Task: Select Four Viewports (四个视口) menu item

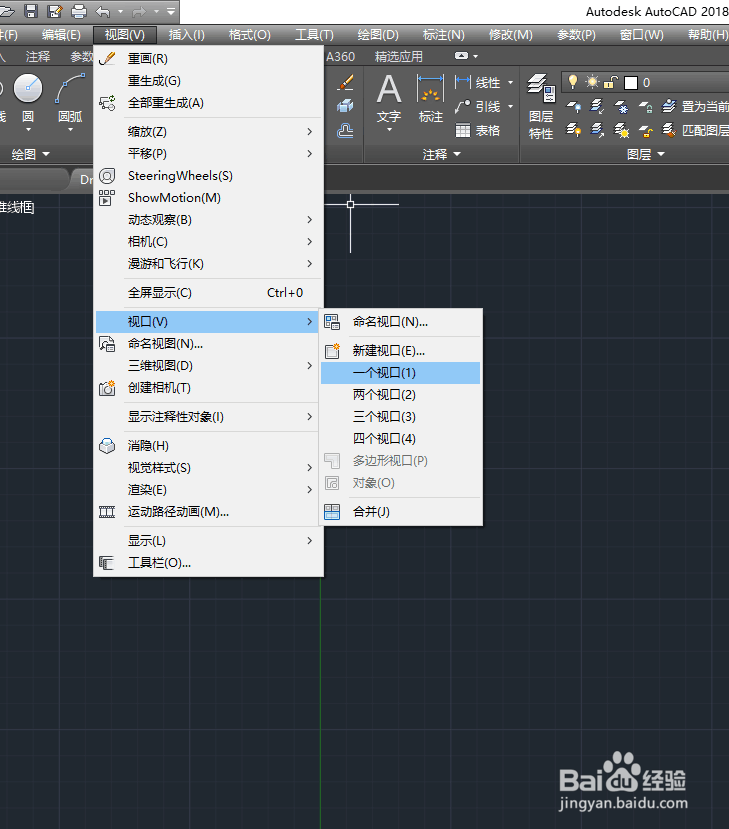Action: tap(401, 439)
